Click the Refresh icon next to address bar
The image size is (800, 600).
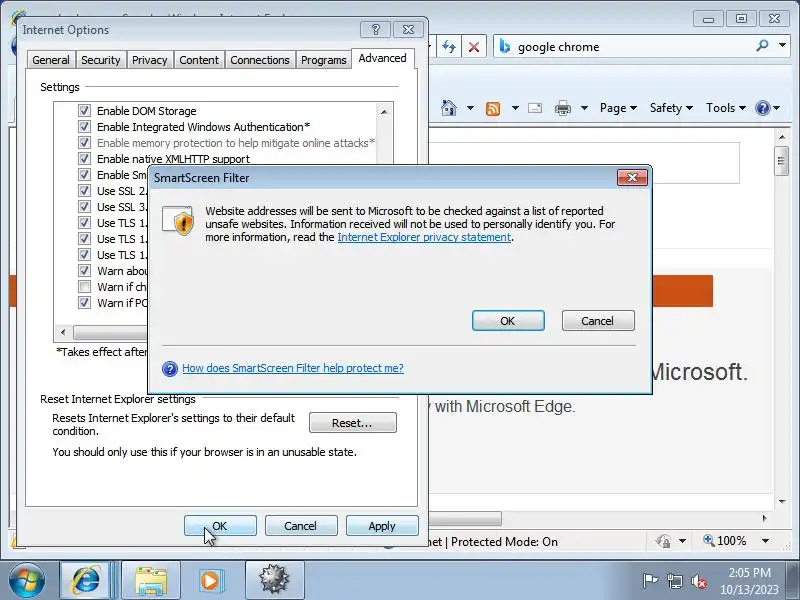(x=449, y=47)
